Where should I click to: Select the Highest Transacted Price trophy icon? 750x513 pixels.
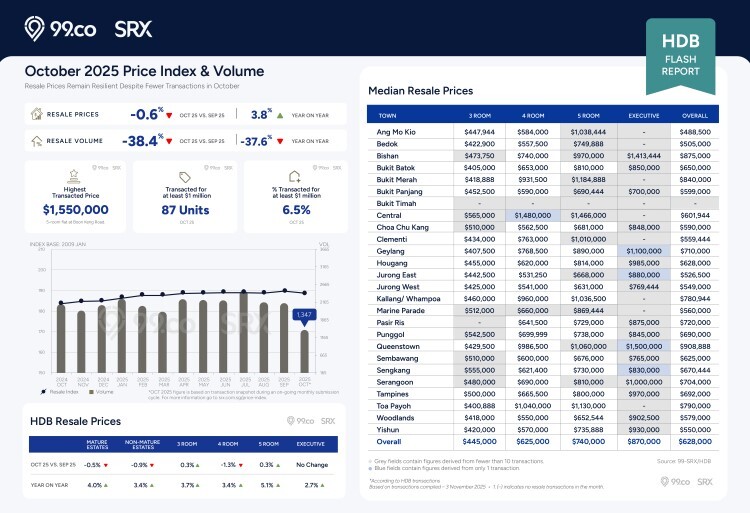71,177
